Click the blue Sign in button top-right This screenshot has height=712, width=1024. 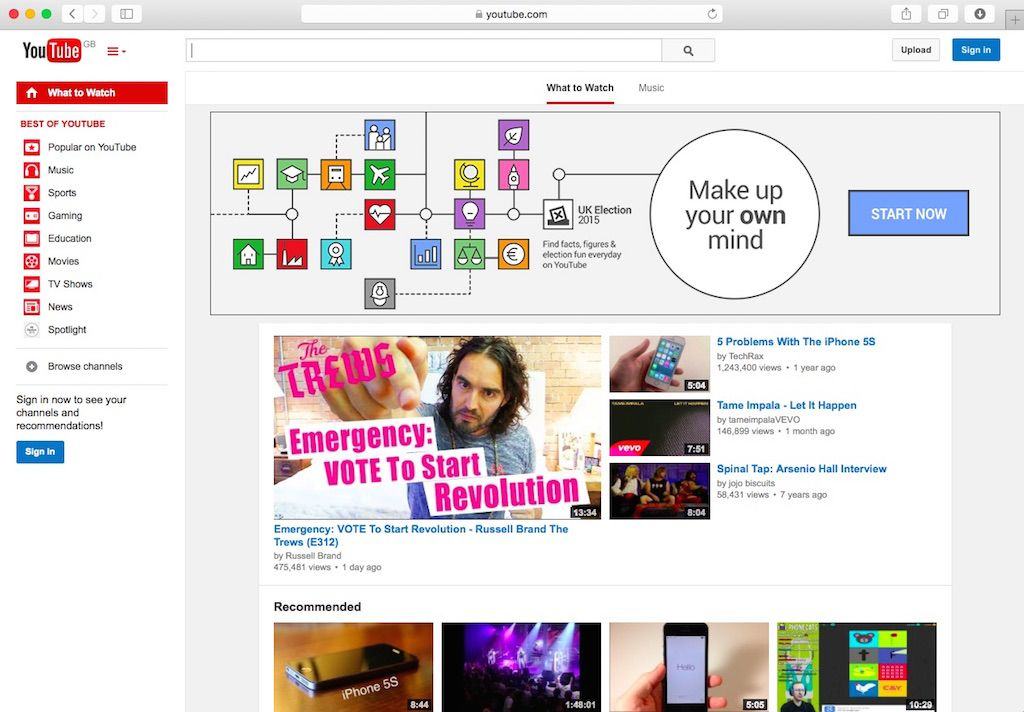[975, 50]
